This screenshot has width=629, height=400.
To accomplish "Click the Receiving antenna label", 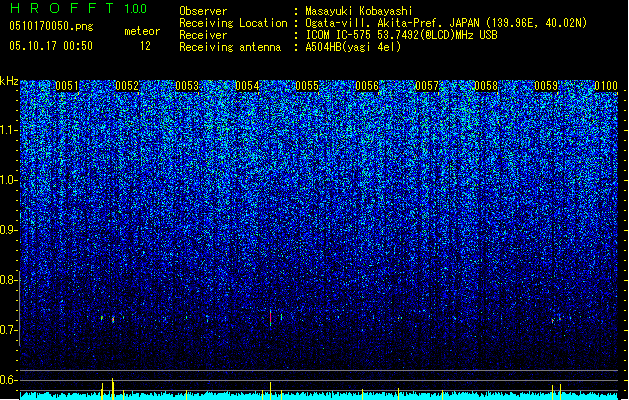I will click(x=230, y=47).
